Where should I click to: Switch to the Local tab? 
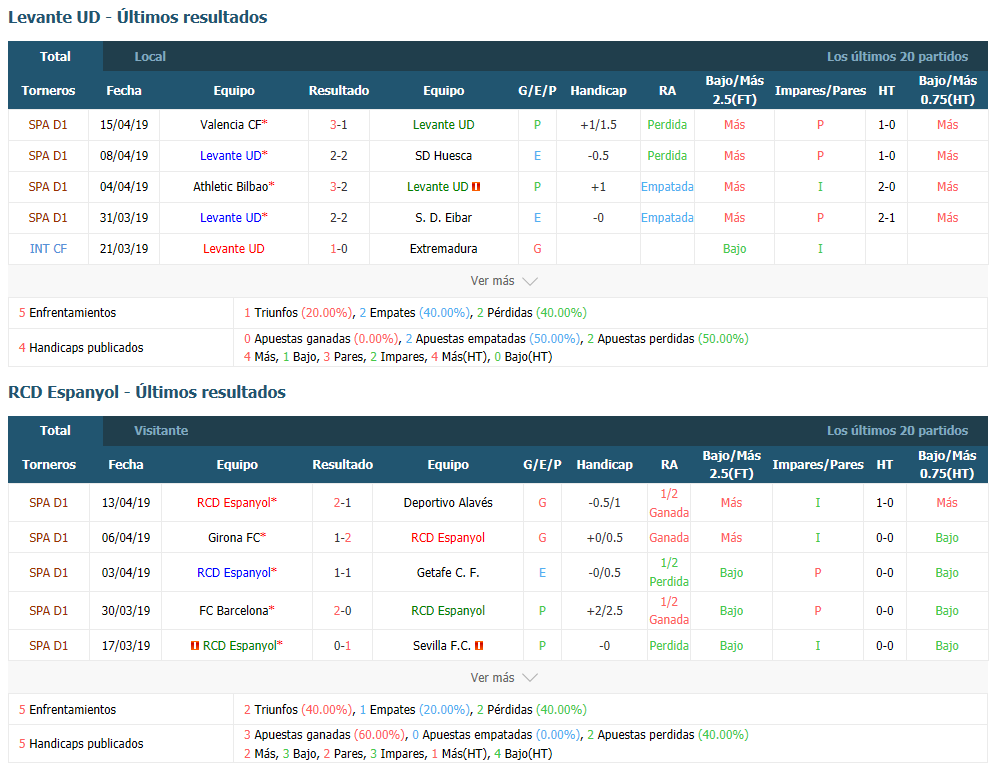[x=150, y=56]
